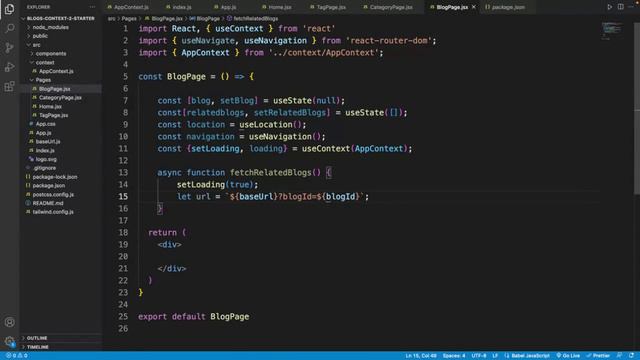Click the Pages breadcrumb segment
Viewport: 640px width, 360px height.
pyautogui.click(x=129, y=18)
